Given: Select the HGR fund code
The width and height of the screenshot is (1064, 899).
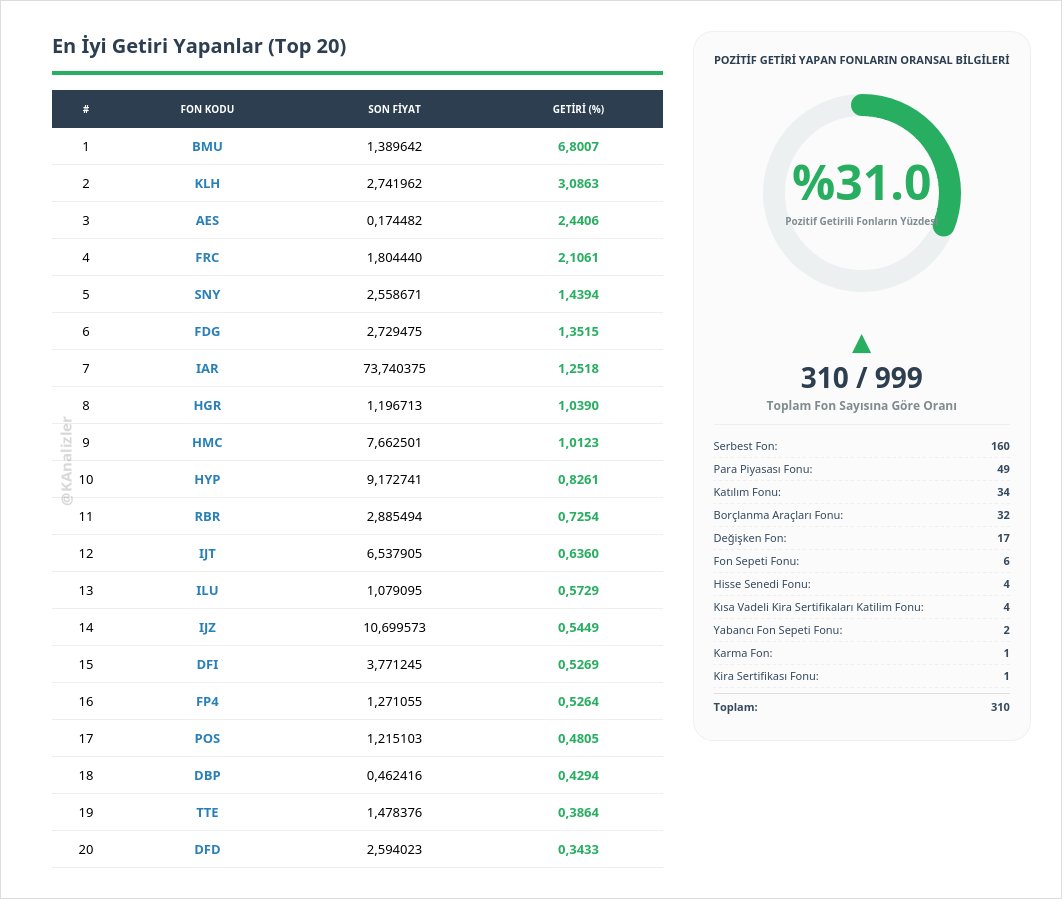Looking at the screenshot, I should [x=207, y=405].
